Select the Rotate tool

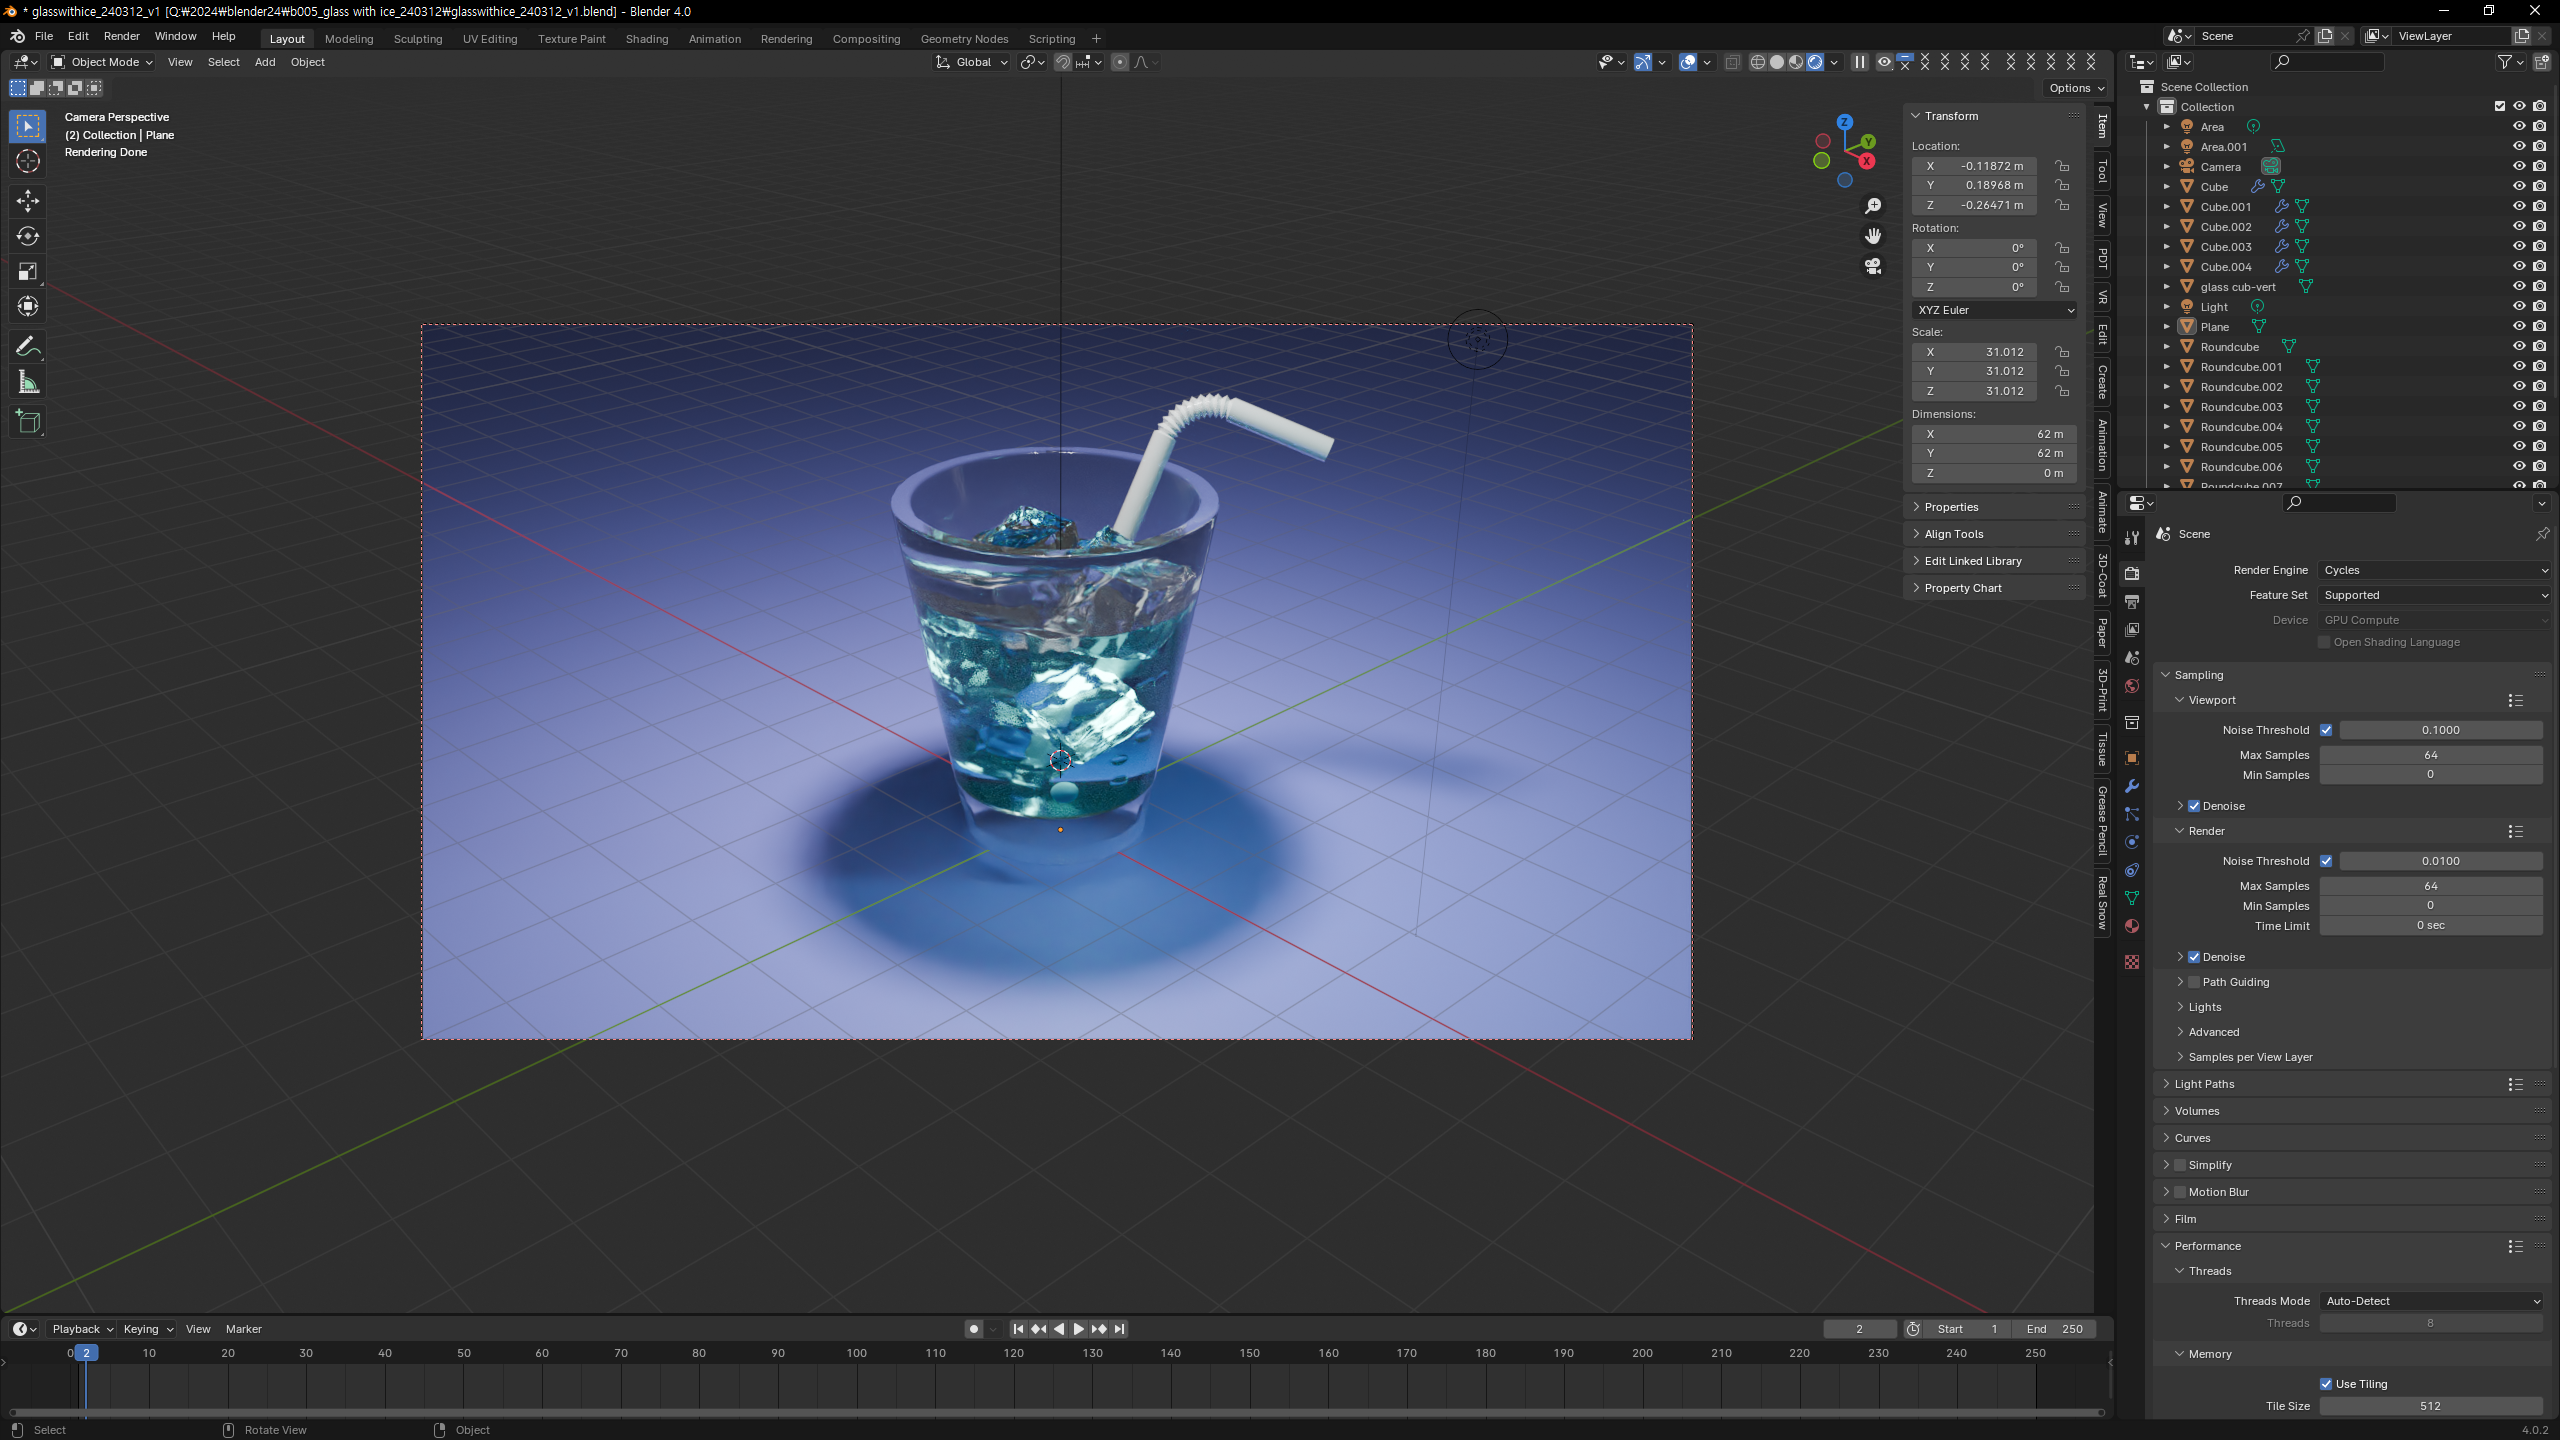pos(28,236)
